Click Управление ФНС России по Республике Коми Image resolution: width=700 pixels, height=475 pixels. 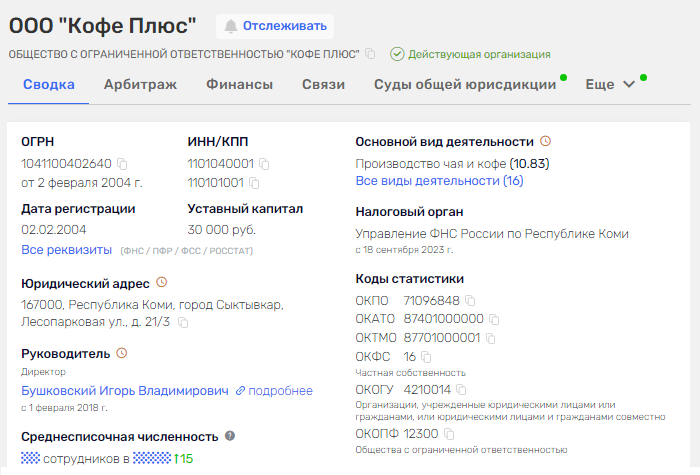492,233
